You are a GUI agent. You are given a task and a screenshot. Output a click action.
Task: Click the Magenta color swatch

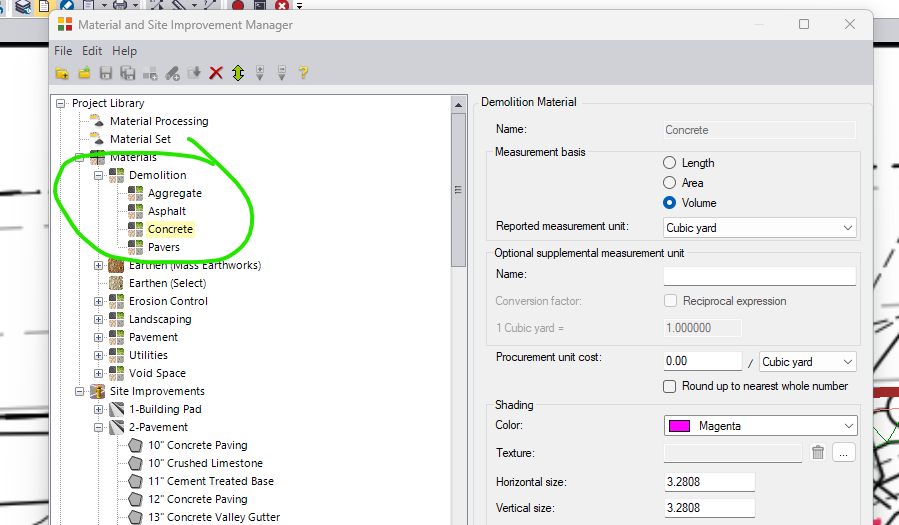click(679, 426)
